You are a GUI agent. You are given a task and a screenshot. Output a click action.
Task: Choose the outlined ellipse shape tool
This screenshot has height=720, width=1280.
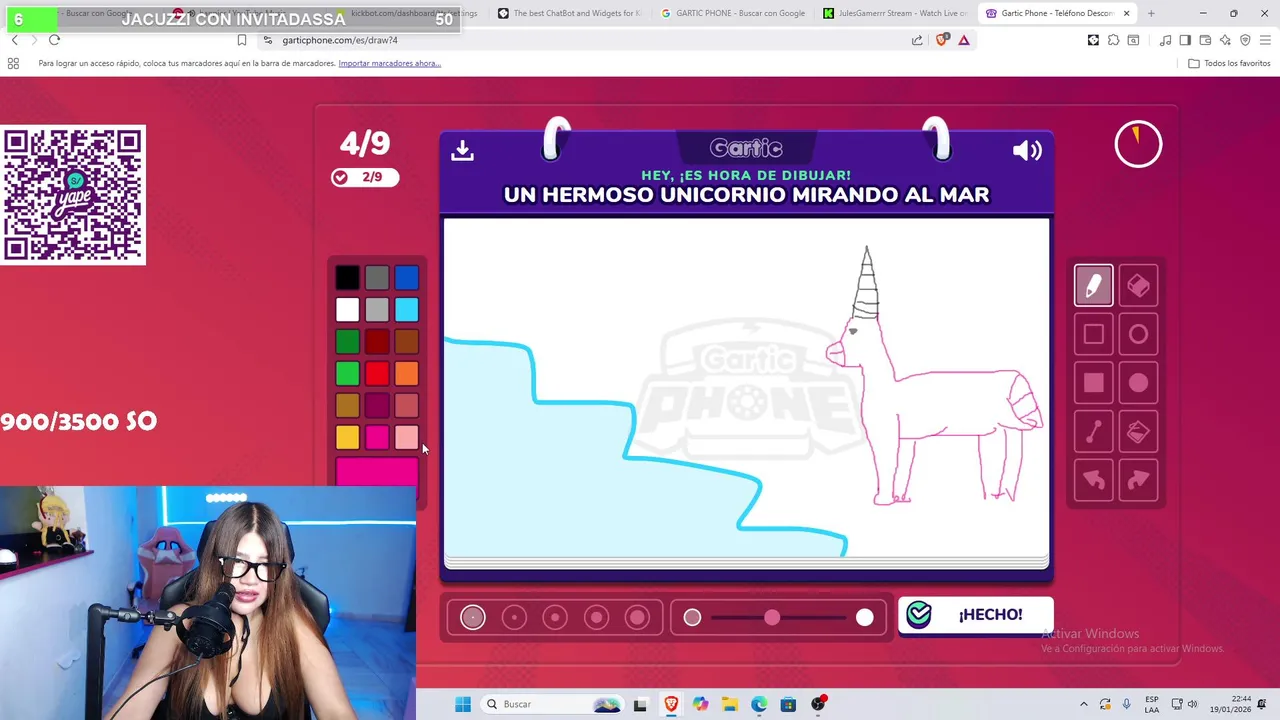1138,334
